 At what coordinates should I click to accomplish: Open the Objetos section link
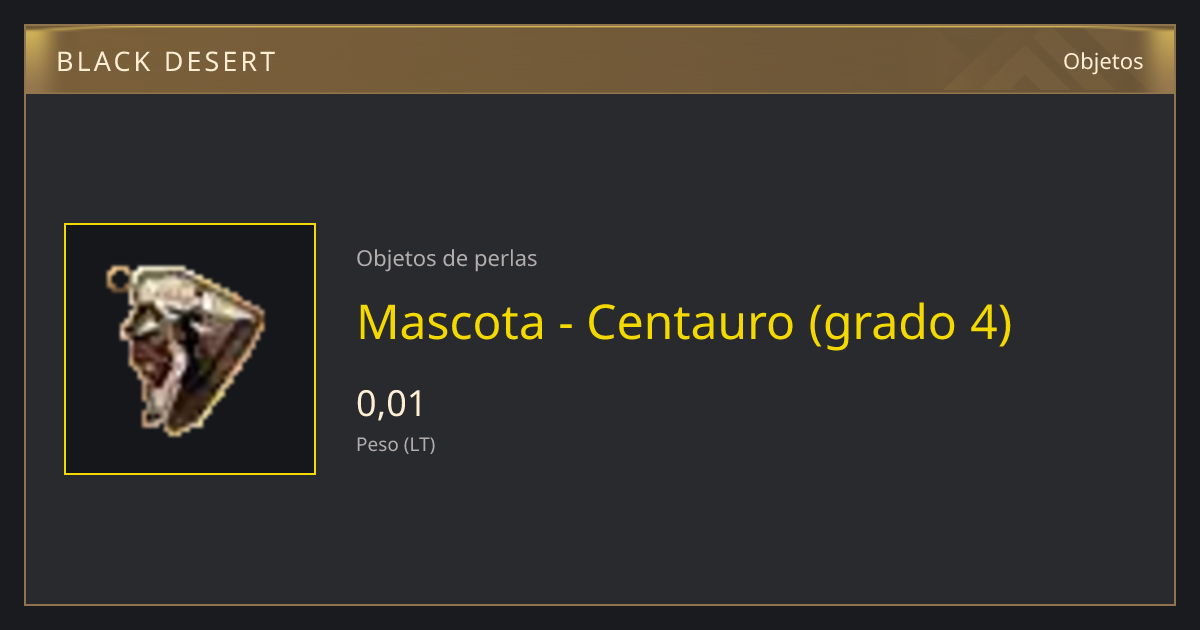pyautogui.click(x=1103, y=61)
